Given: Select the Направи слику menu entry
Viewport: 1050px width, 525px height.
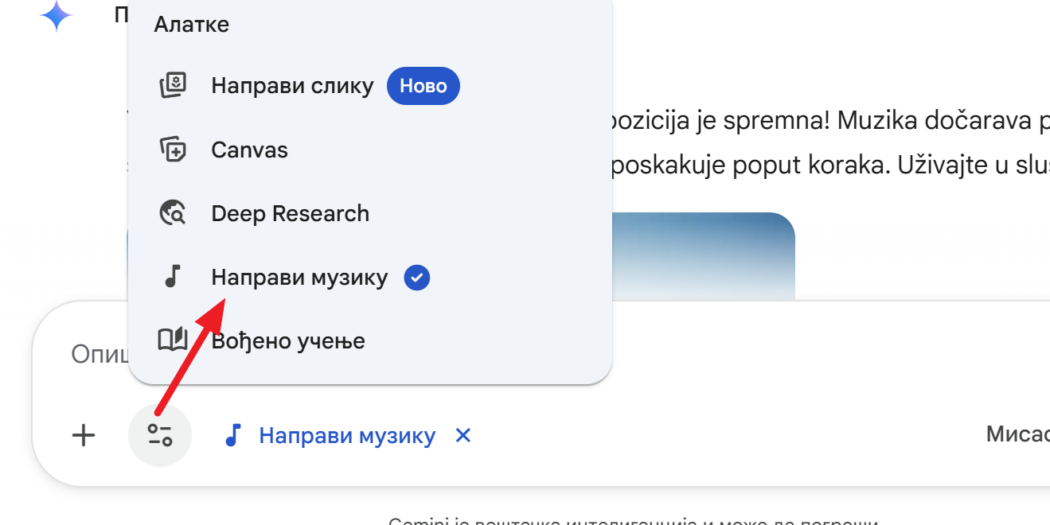Looking at the screenshot, I should (x=292, y=86).
